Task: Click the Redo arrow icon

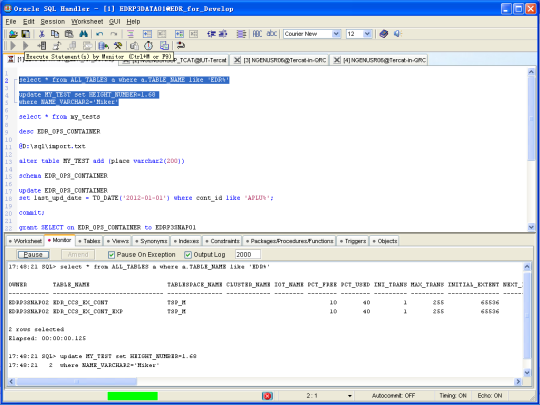Action: click(x=113, y=34)
